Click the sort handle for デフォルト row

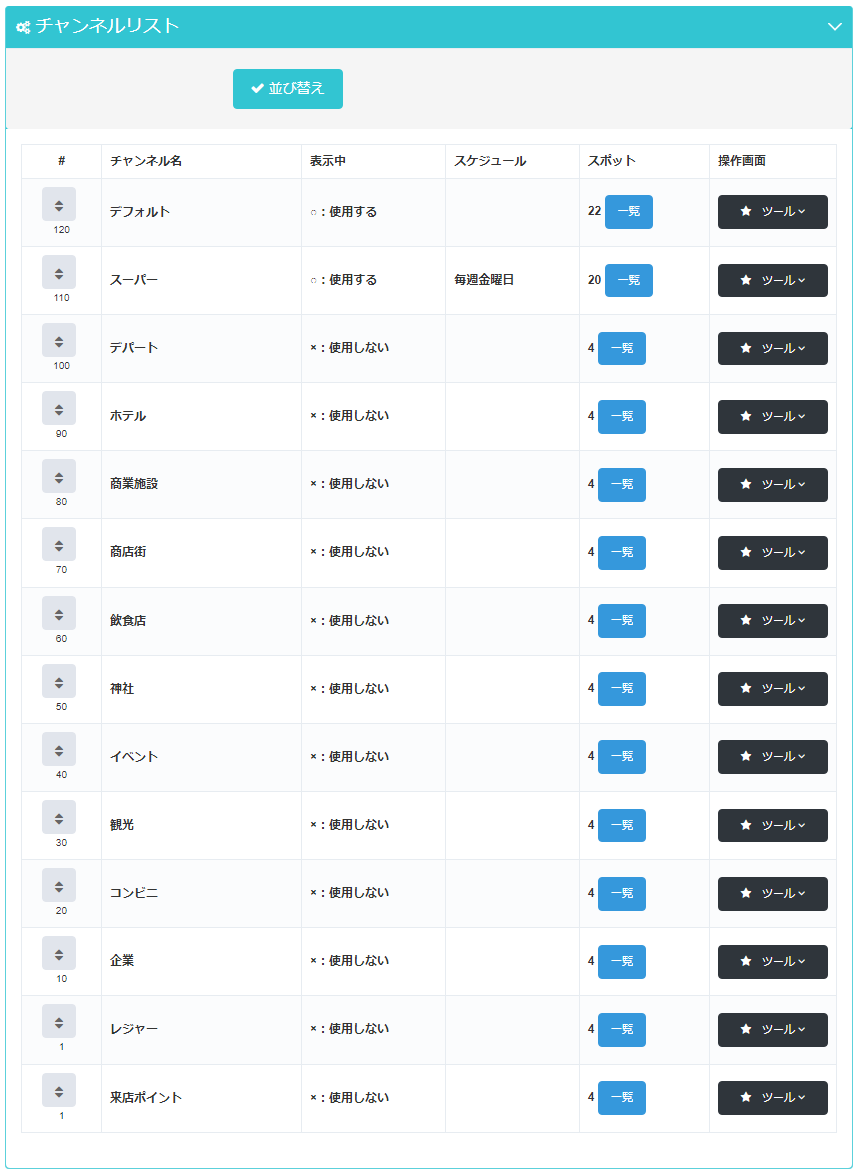[x=59, y=205]
